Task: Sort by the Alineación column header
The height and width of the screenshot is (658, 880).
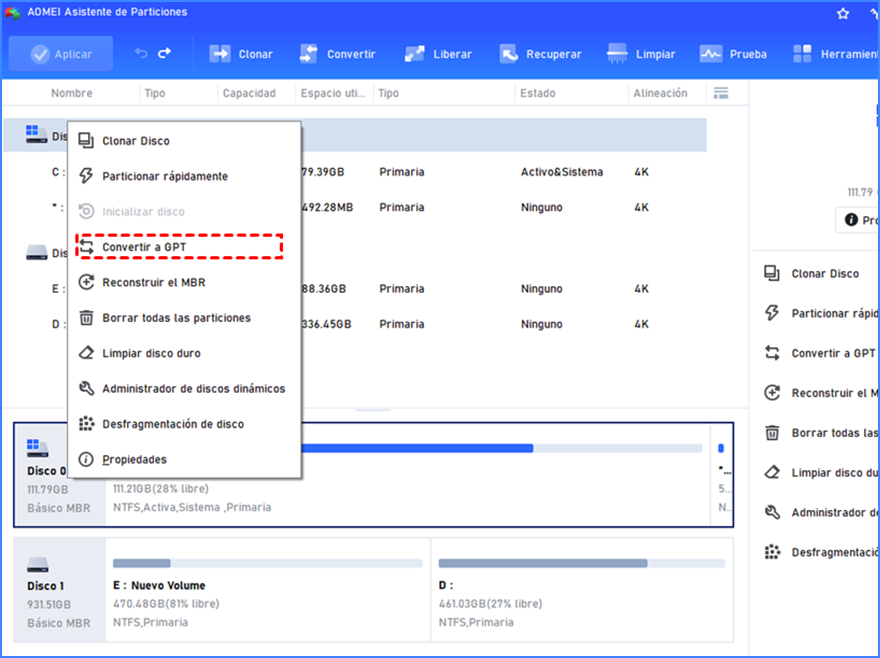Action: click(660, 93)
